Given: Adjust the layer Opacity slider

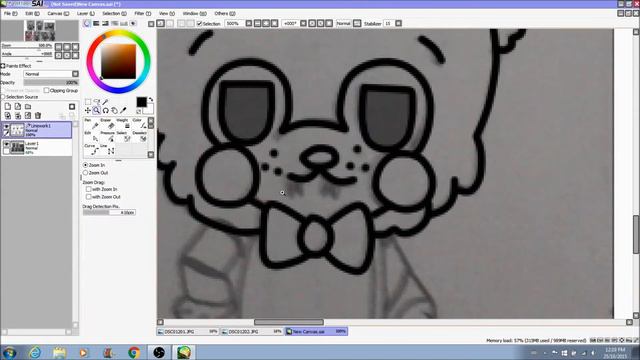Looking at the screenshot, I should click(x=51, y=82).
